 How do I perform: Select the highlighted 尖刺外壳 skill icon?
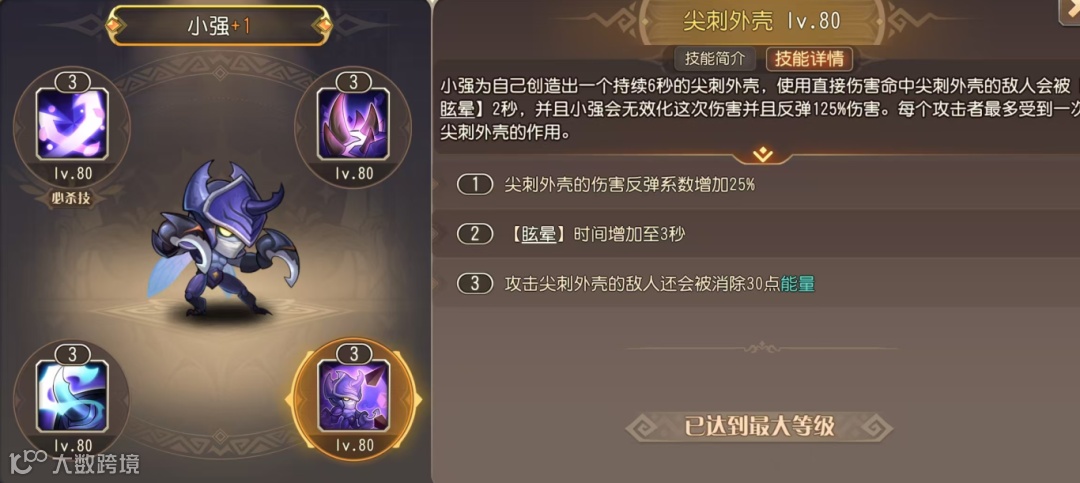[353, 397]
